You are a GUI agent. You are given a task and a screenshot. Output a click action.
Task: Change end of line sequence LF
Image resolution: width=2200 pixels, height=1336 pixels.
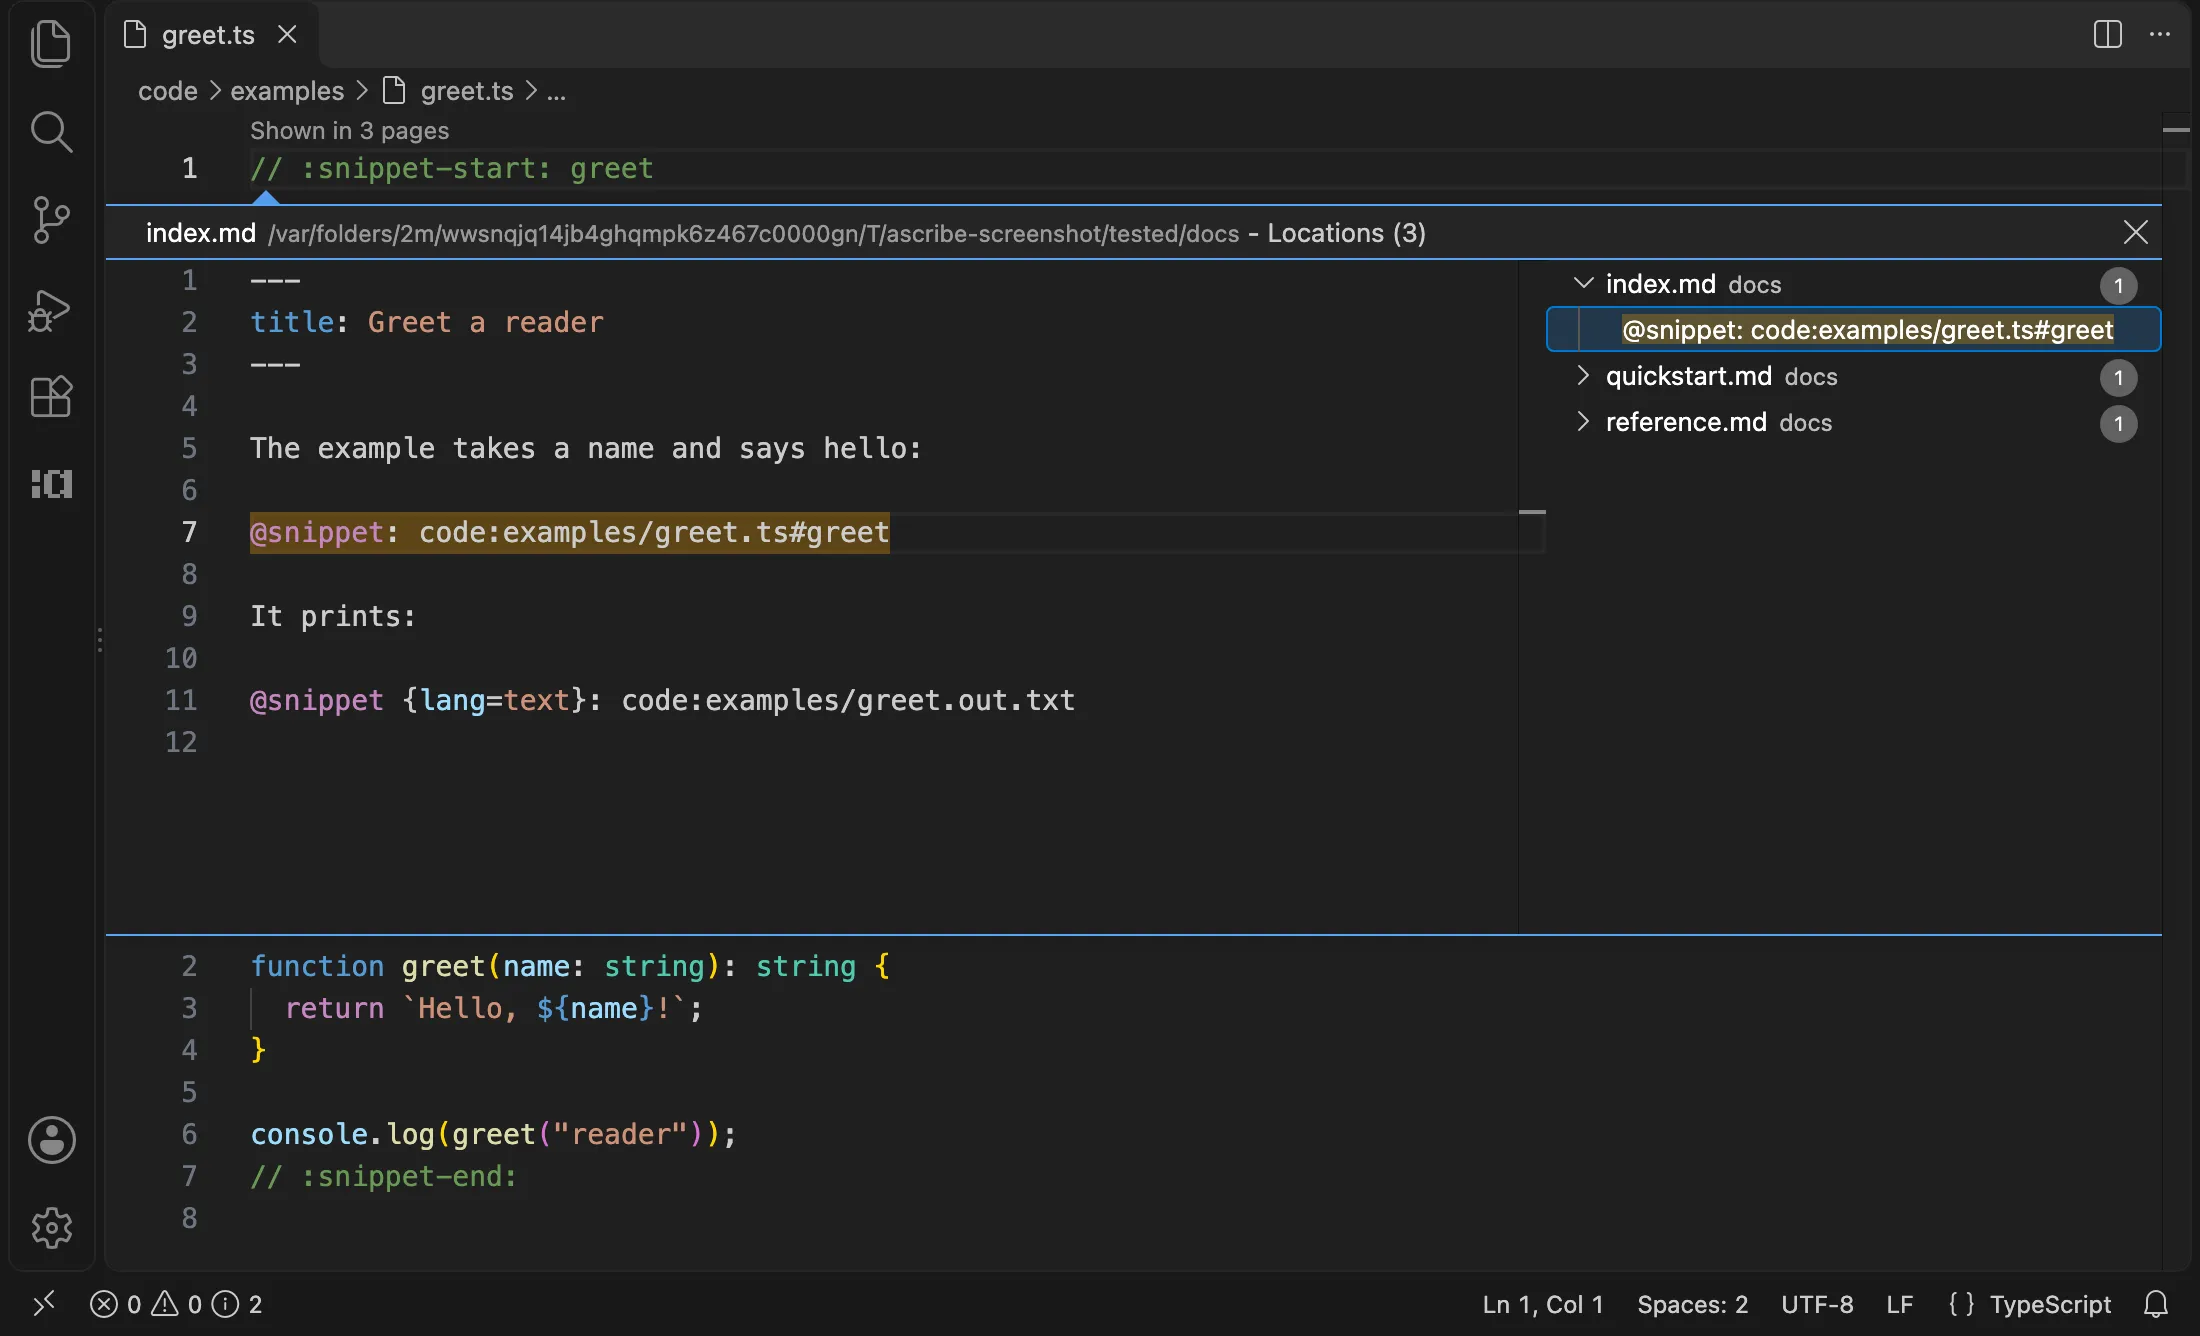(x=1899, y=1304)
